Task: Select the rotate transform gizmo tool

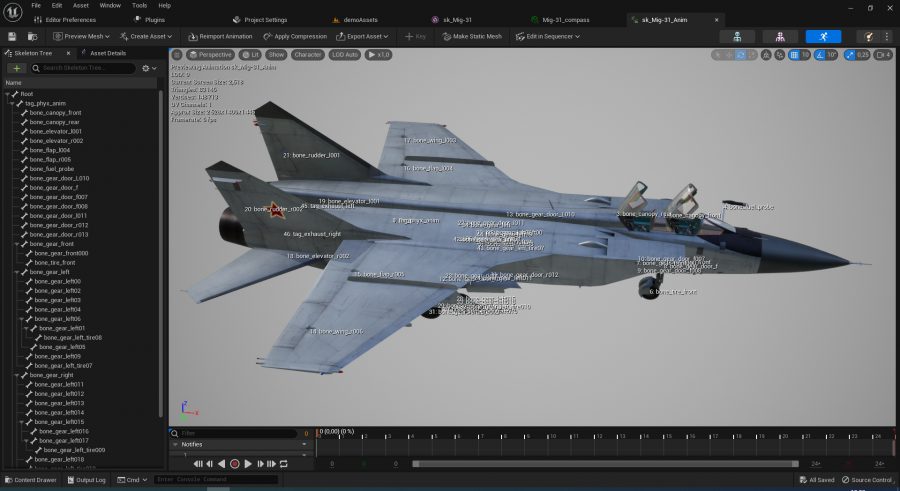Action: pyautogui.click(x=740, y=55)
